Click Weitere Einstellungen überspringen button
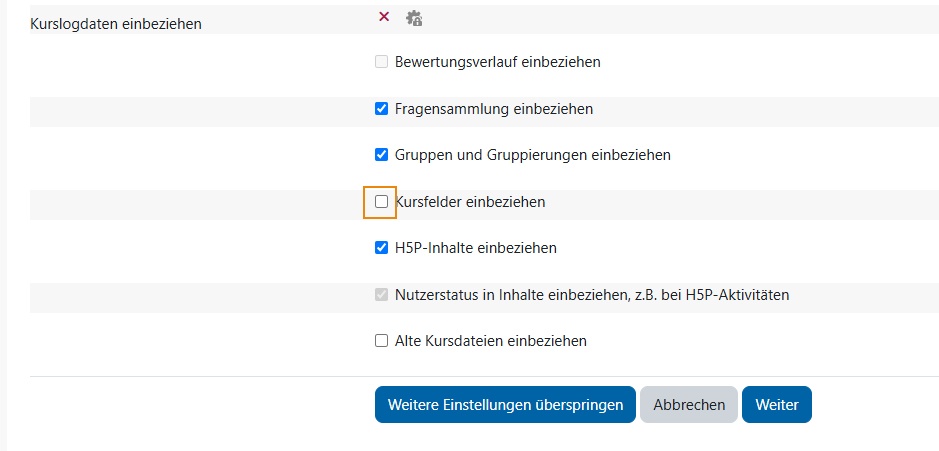Screen dimensions: 939x451 tap(505, 405)
